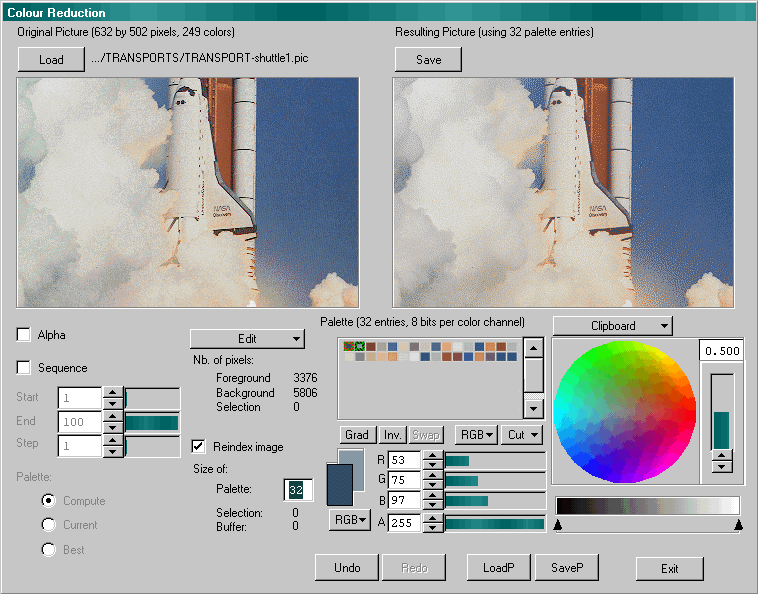
Task: Decrease the Start value with down arrow
Action: (x=113, y=404)
